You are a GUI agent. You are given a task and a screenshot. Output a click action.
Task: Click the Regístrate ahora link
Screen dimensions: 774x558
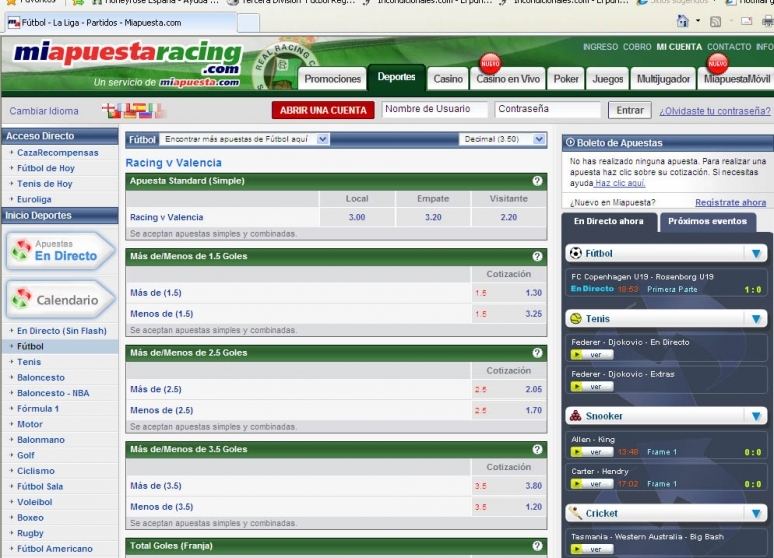coord(731,202)
